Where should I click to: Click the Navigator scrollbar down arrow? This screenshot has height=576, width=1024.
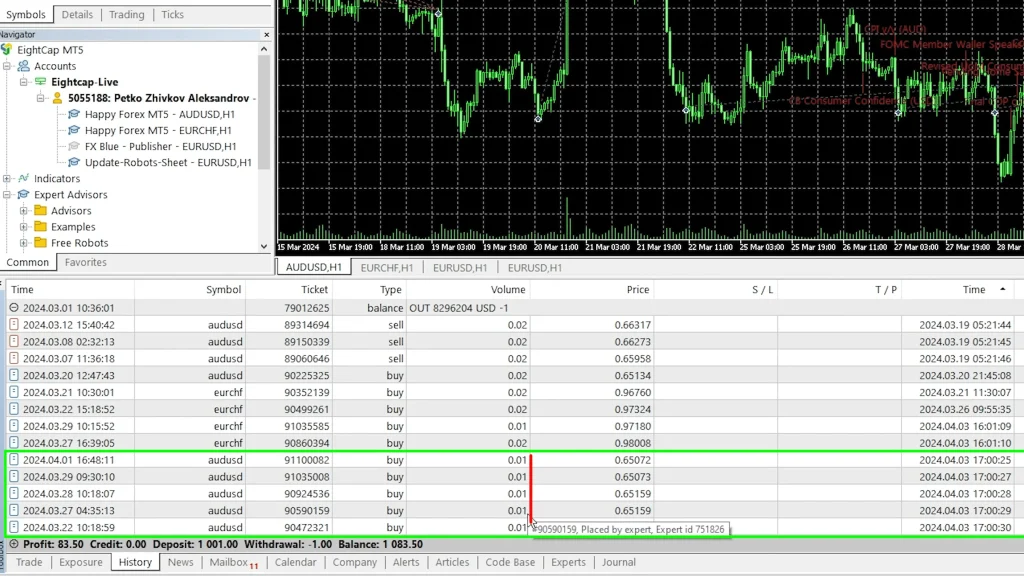(265, 246)
